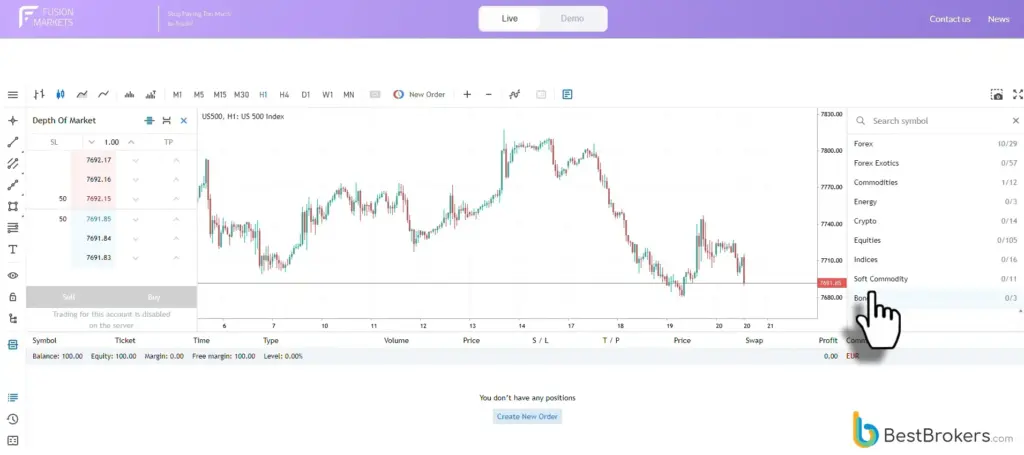Open the object tree icon in sidebar

coord(12,319)
